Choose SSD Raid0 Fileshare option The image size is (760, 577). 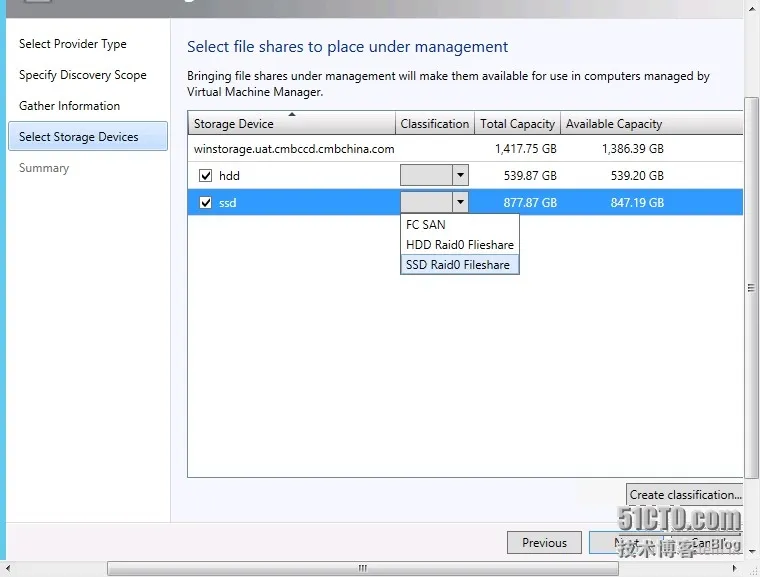pyautogui.click(x=459, y=265)
